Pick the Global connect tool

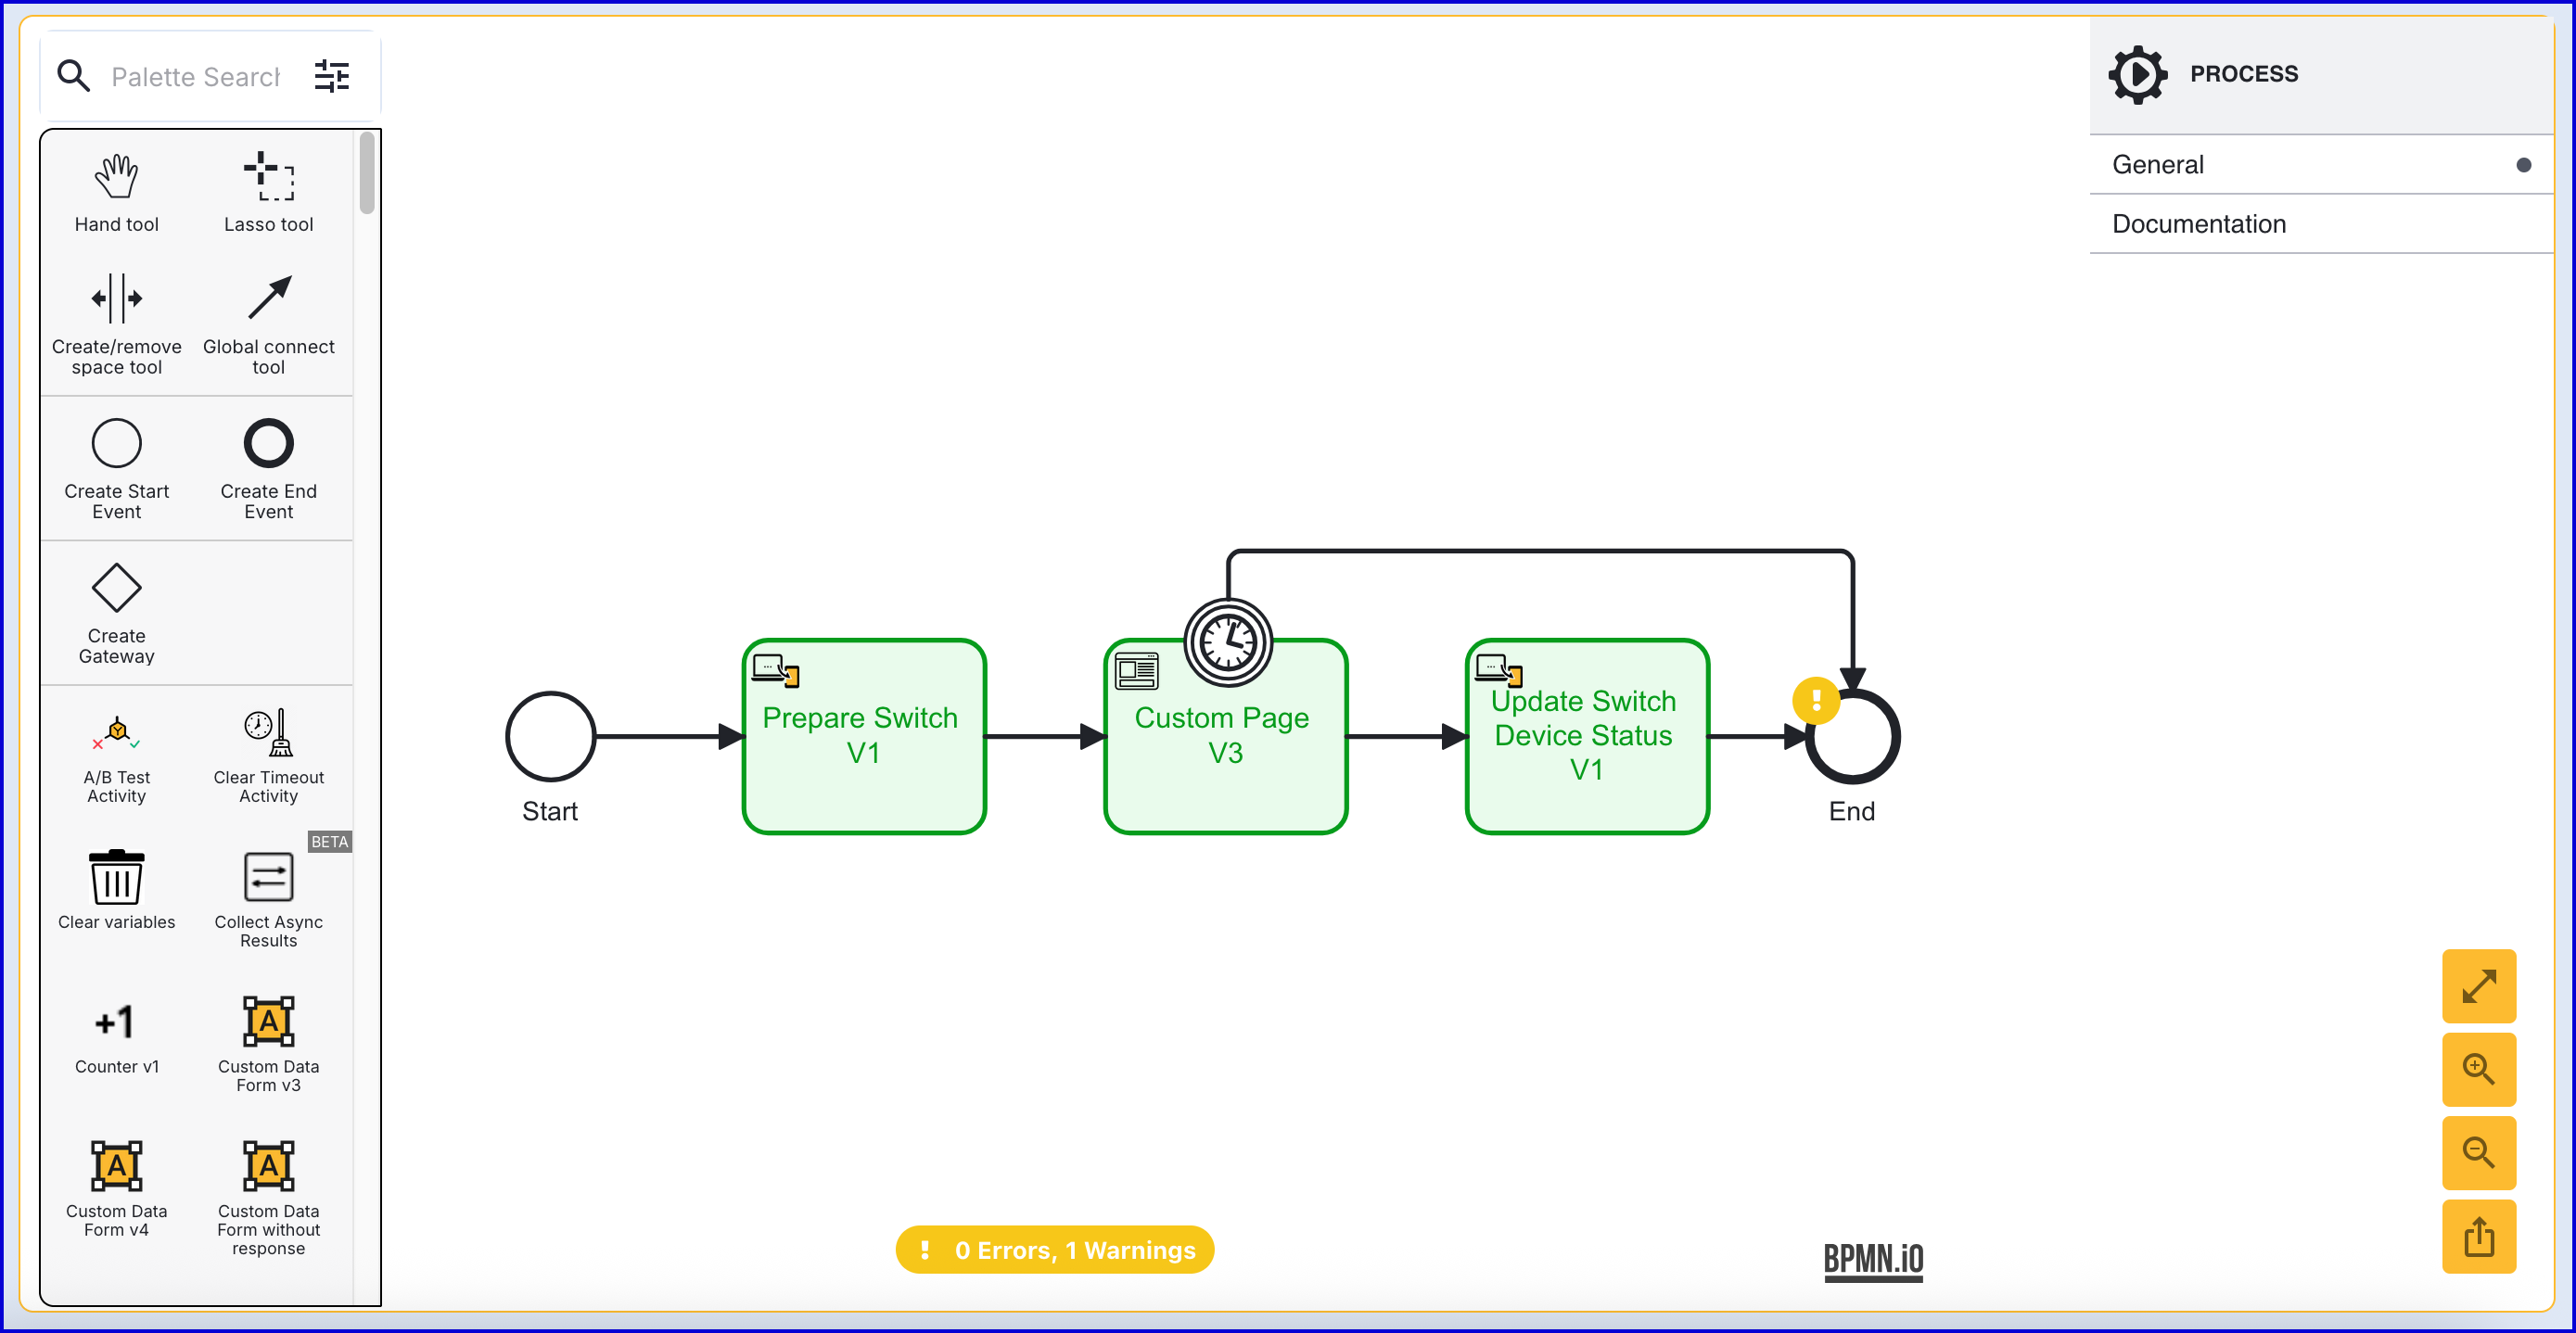point(268,299)
